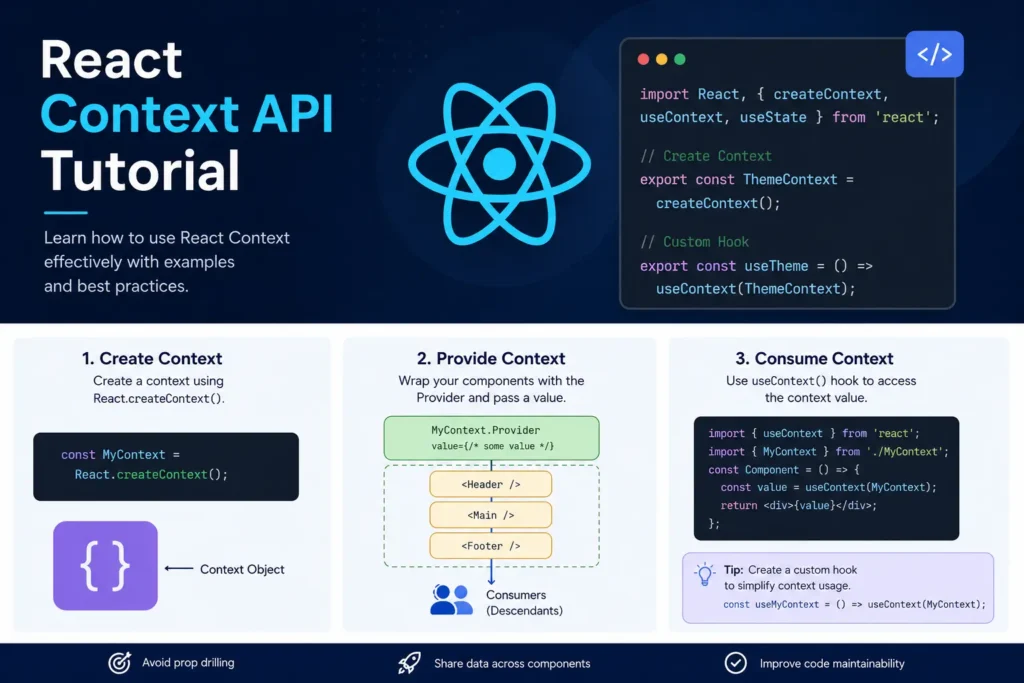This screenshot has height=683, width=1024.
Task: Select the <Main /> component box
Action: click(x=490, y=515)
